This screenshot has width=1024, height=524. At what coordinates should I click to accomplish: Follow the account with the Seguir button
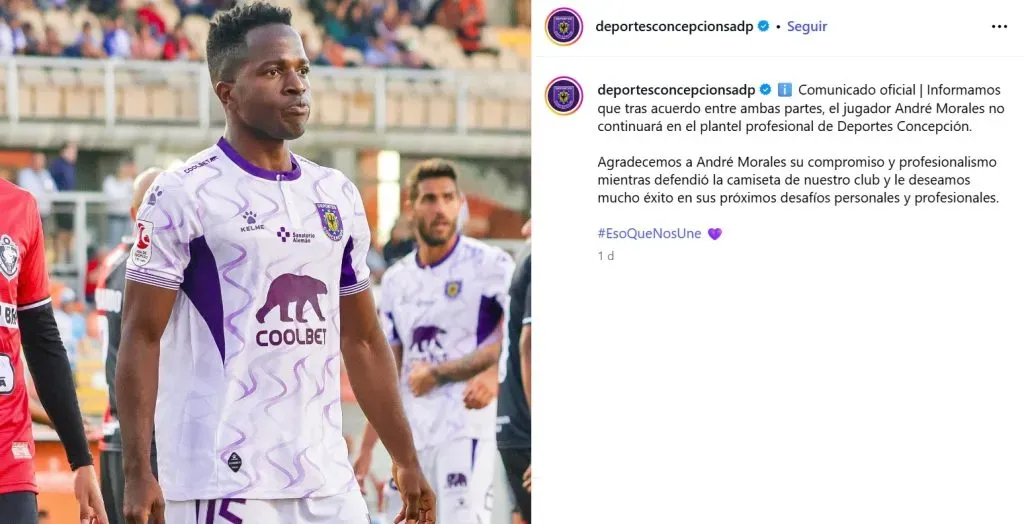tap(807, 27)
